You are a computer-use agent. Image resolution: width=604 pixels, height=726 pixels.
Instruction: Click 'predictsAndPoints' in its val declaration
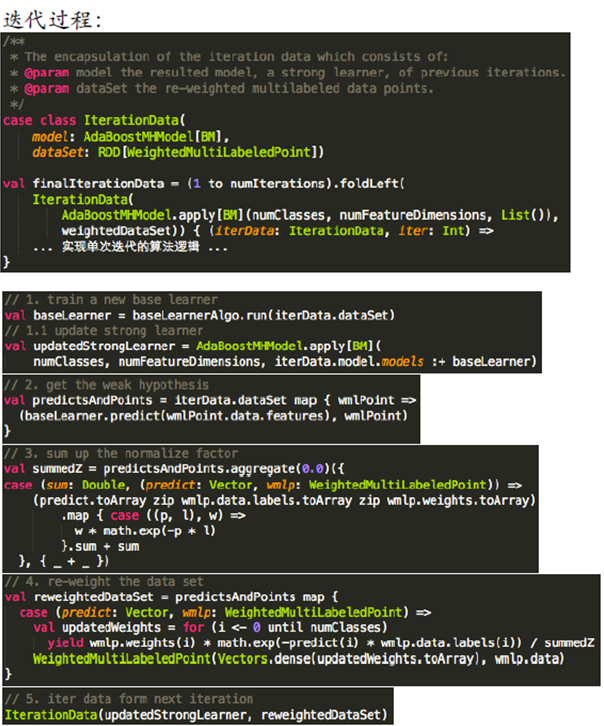[92, 400]
